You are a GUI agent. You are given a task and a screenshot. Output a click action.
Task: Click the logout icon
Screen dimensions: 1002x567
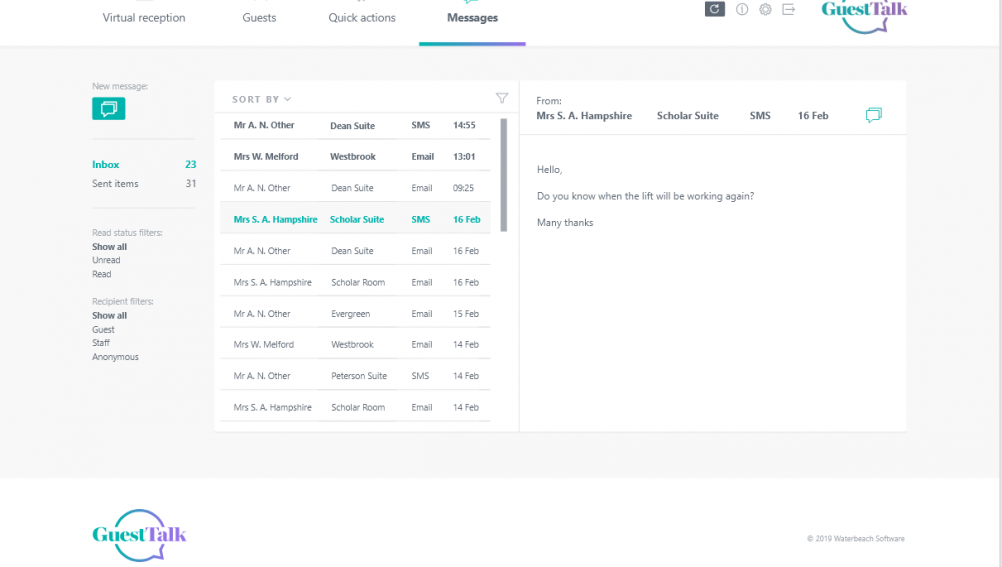788,9
